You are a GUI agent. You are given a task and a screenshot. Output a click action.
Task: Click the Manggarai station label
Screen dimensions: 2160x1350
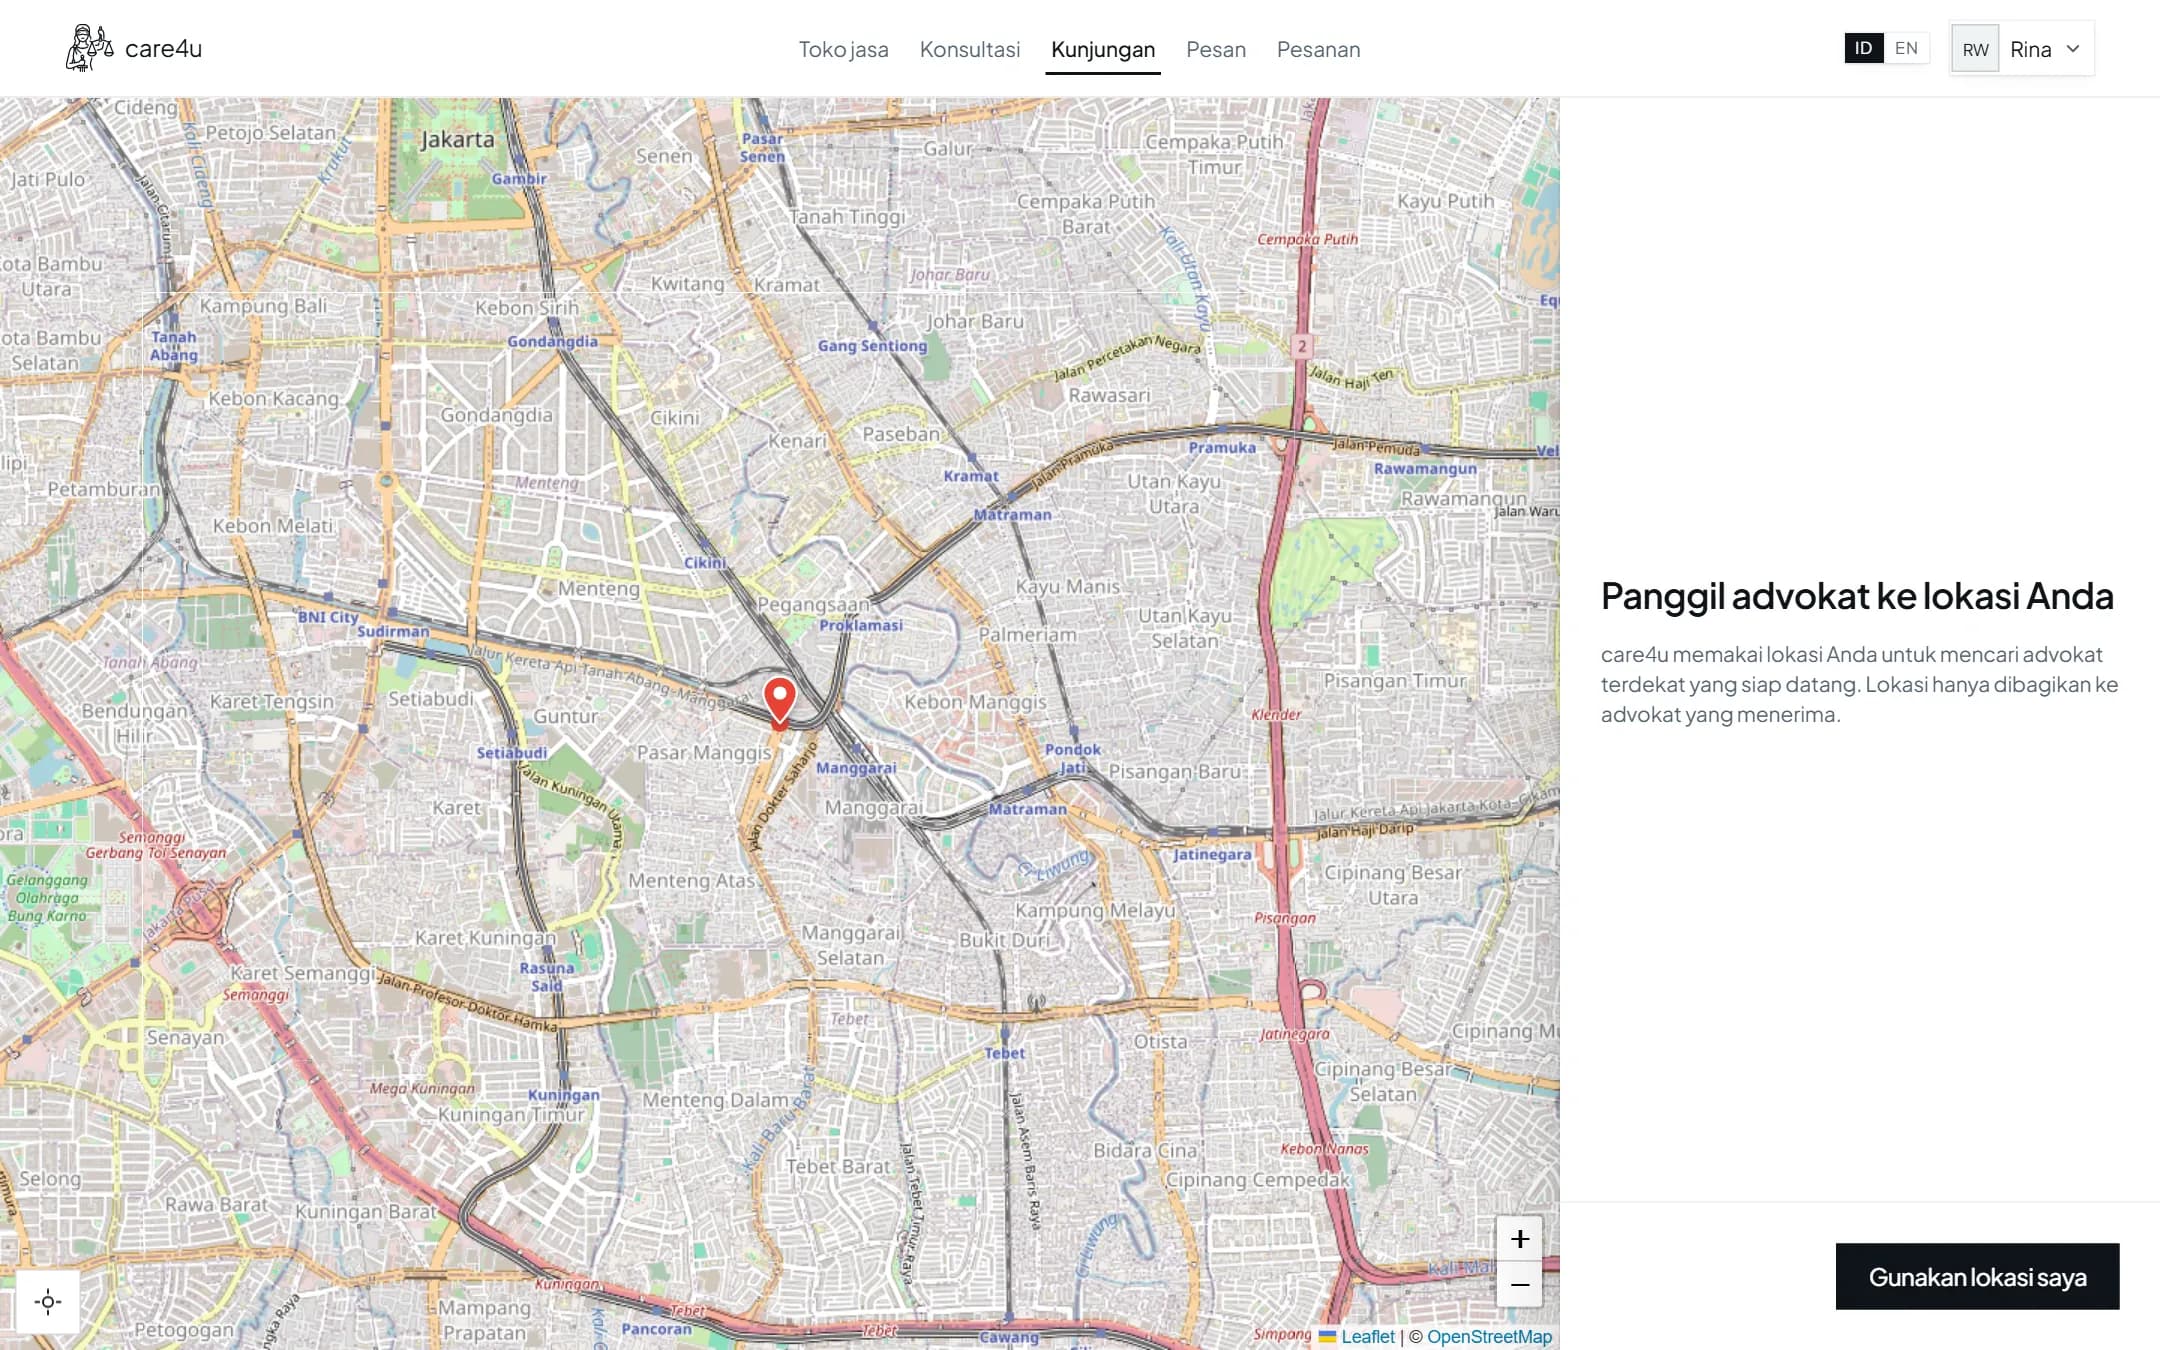tap(856, 768)
